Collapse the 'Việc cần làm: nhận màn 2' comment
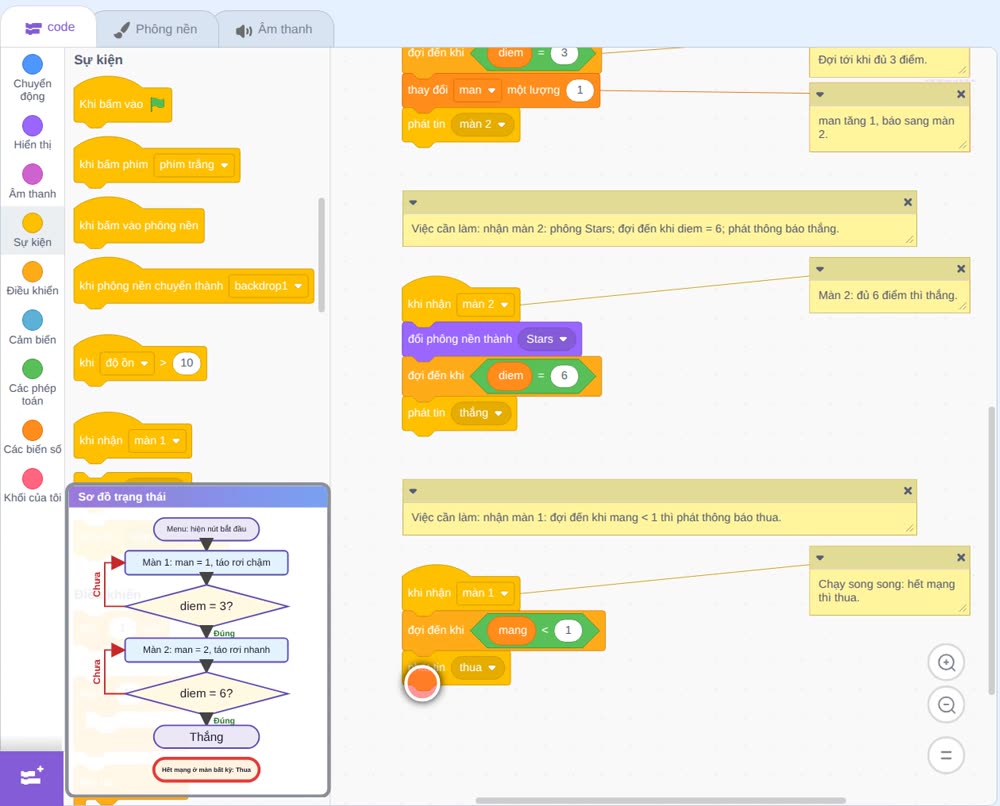 [413, 202]
